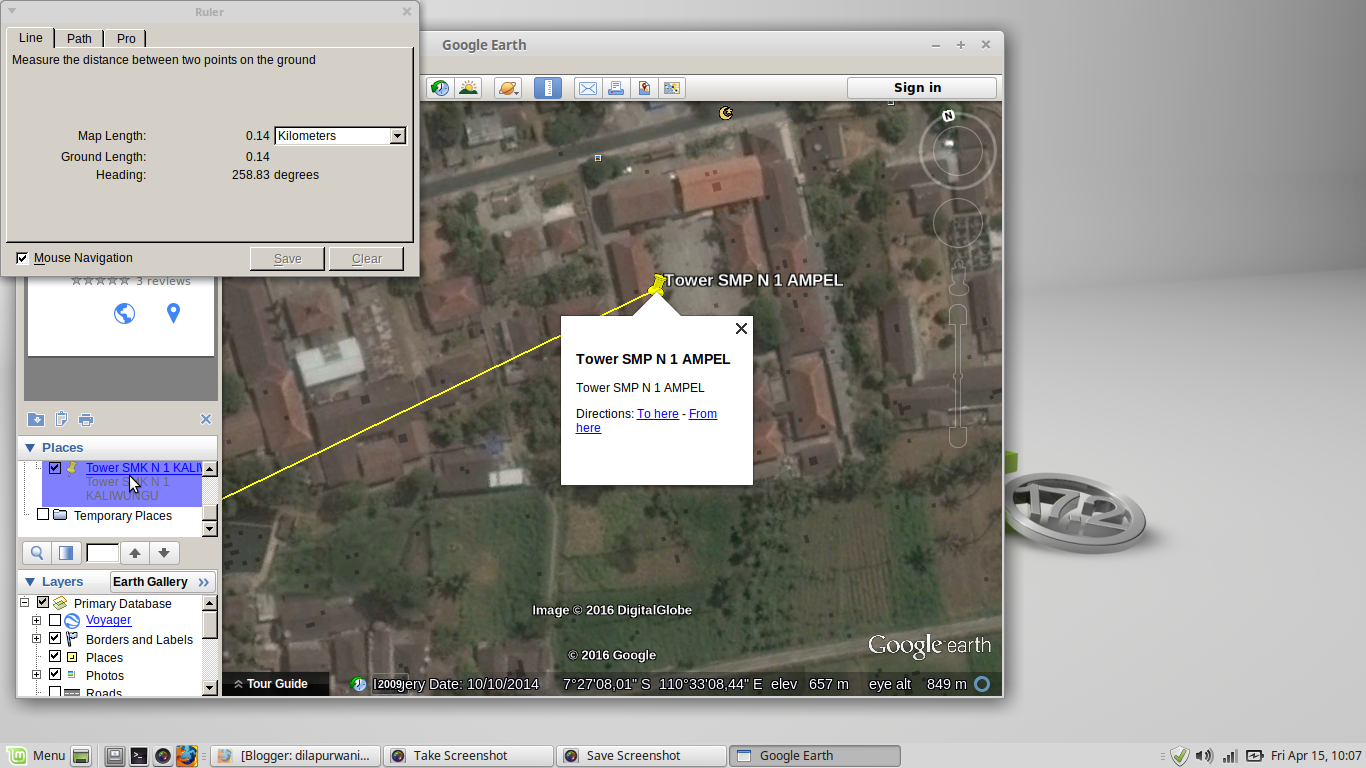Collapse the Layers panel triangle

[30, 582]
